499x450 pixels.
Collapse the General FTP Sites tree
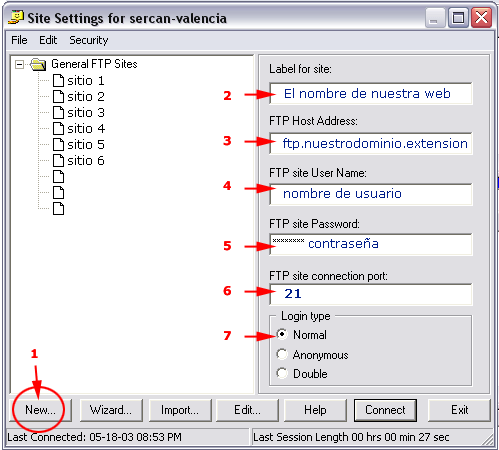click(20, 64)
